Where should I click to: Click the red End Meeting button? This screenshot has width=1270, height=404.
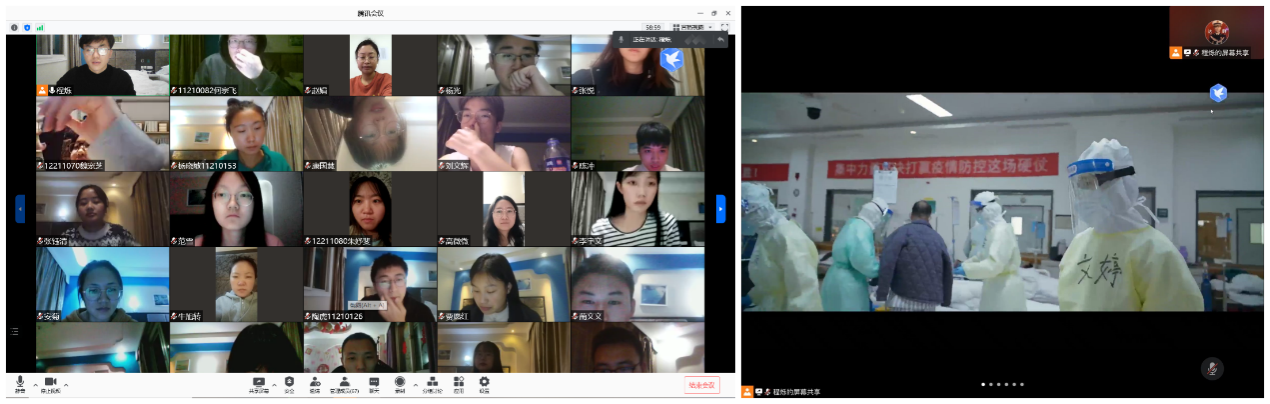tap(702, 384)
